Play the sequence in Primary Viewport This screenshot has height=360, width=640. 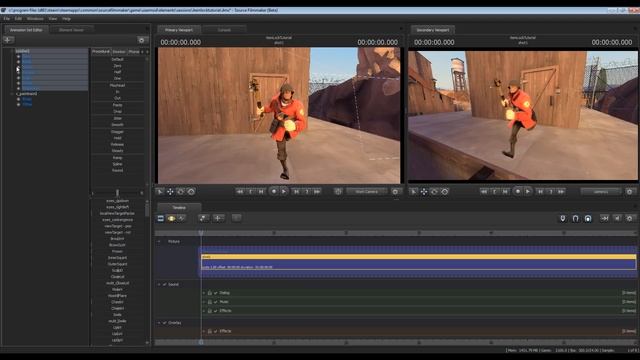pyautogui.click(x=284, y=191)
